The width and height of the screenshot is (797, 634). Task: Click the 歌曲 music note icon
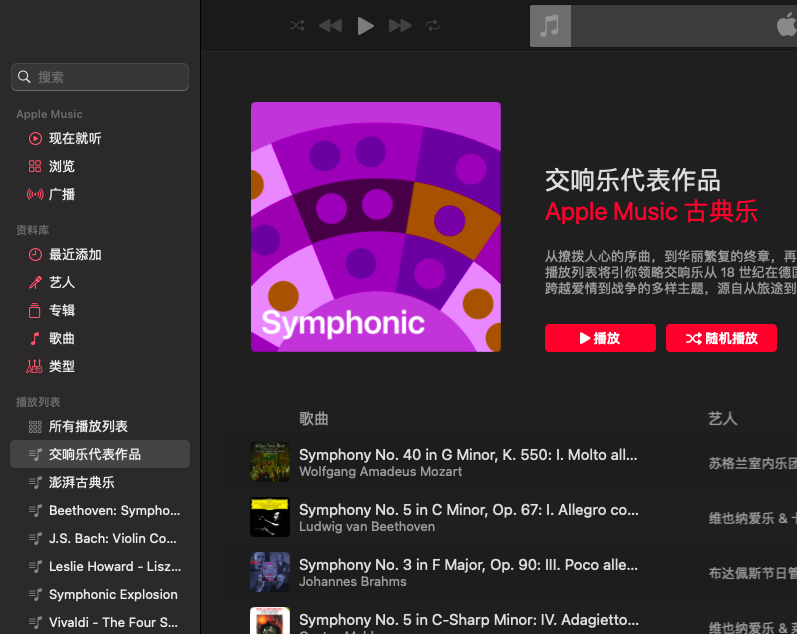[x=35, y=338]
